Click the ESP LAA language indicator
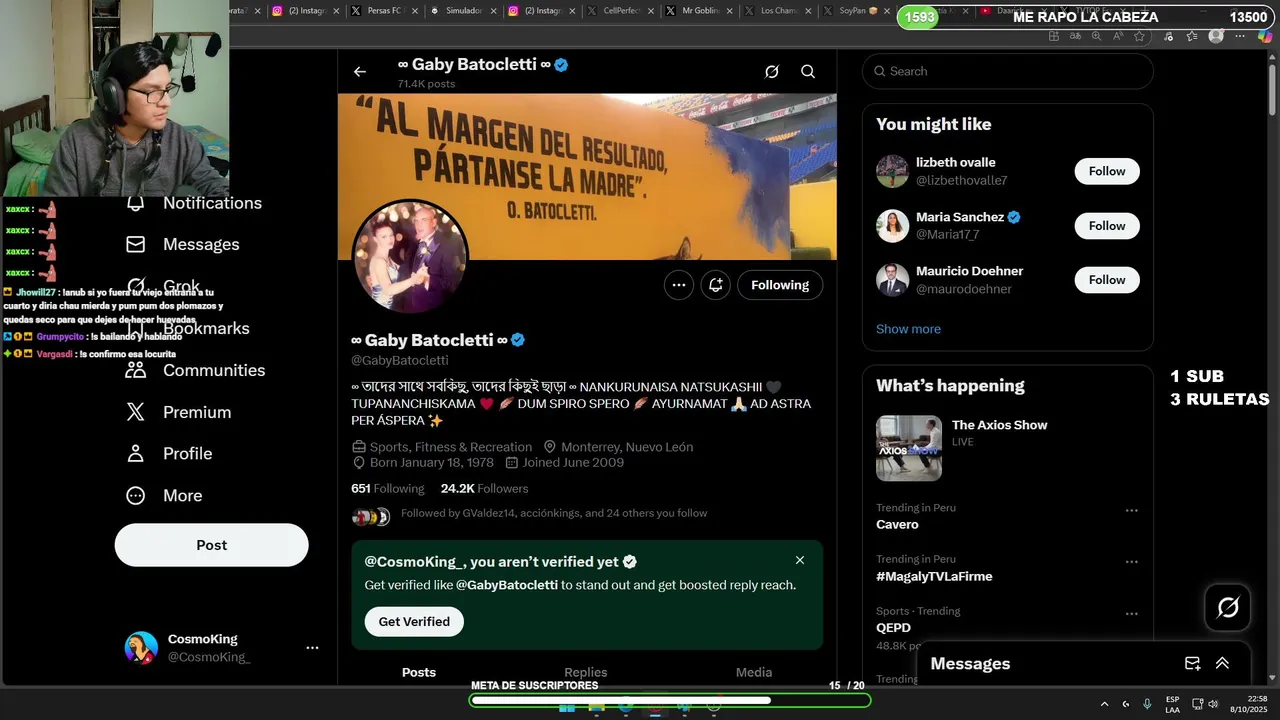 [x=1172, y=704]
